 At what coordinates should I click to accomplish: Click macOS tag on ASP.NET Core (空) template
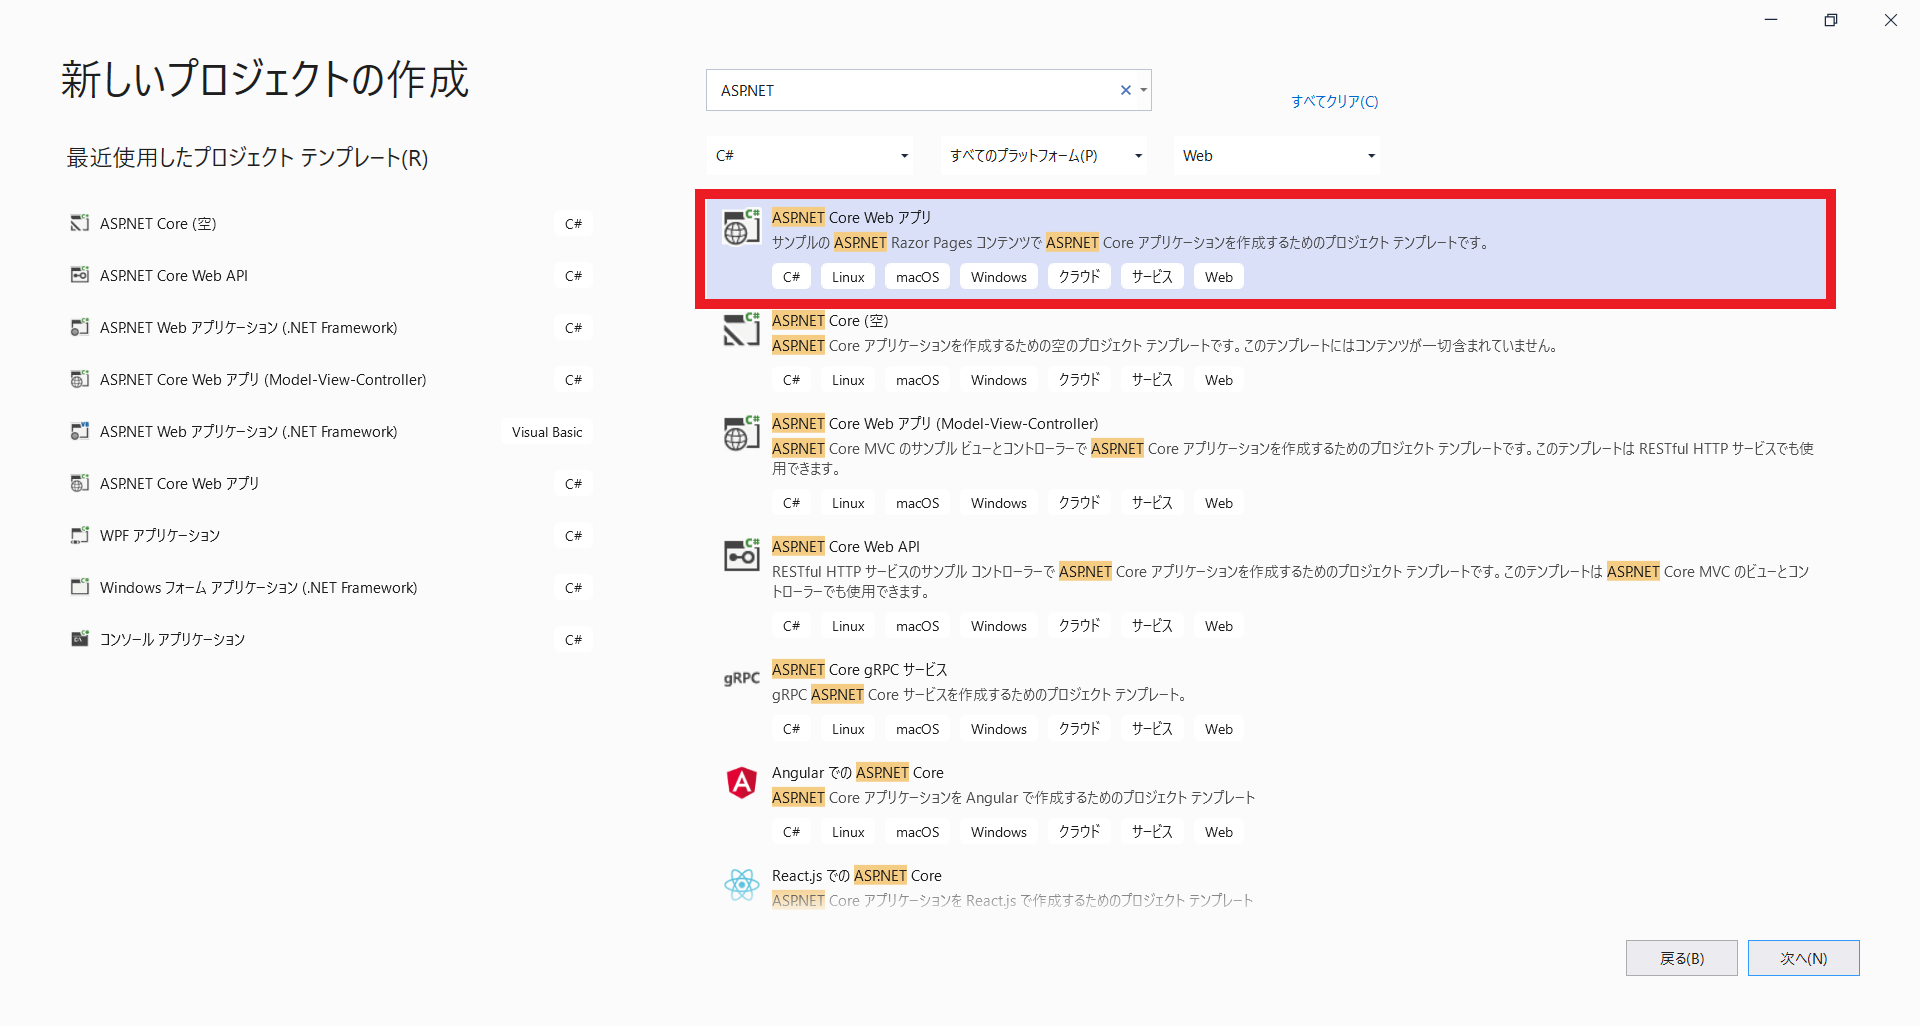(917, 380)
